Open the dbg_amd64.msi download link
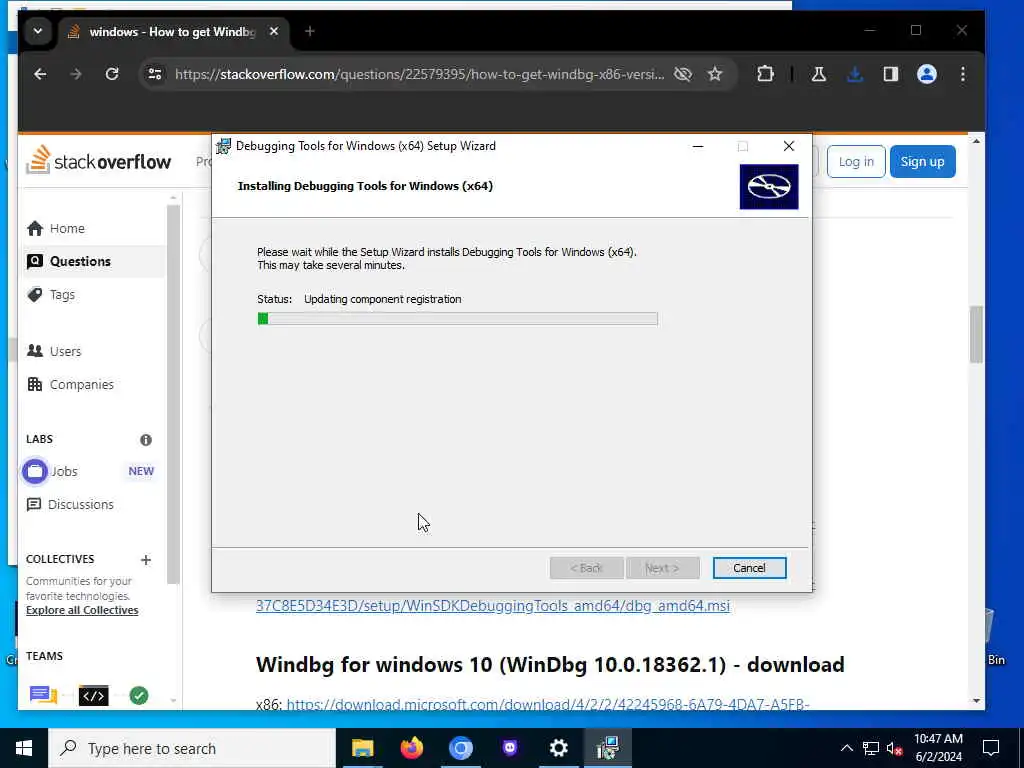This screenshot has width=1024, height=768. [x=492, y=605]
